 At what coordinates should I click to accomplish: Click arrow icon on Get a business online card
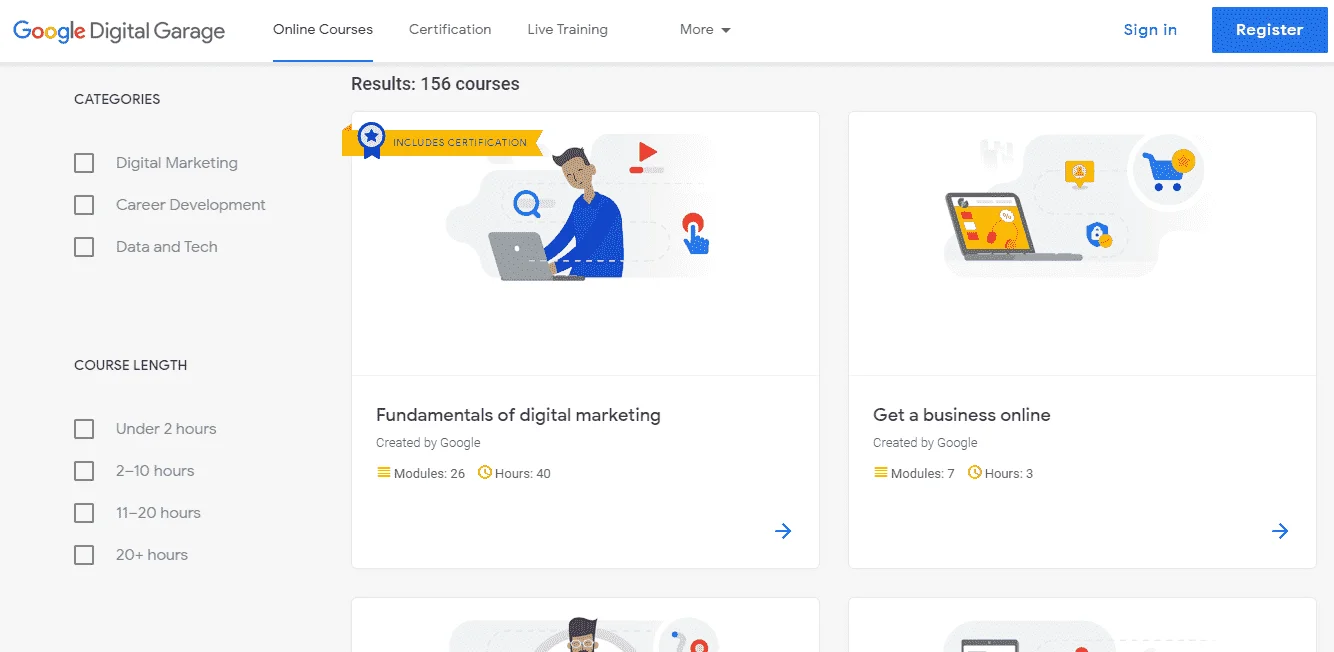pos(1280,531)
